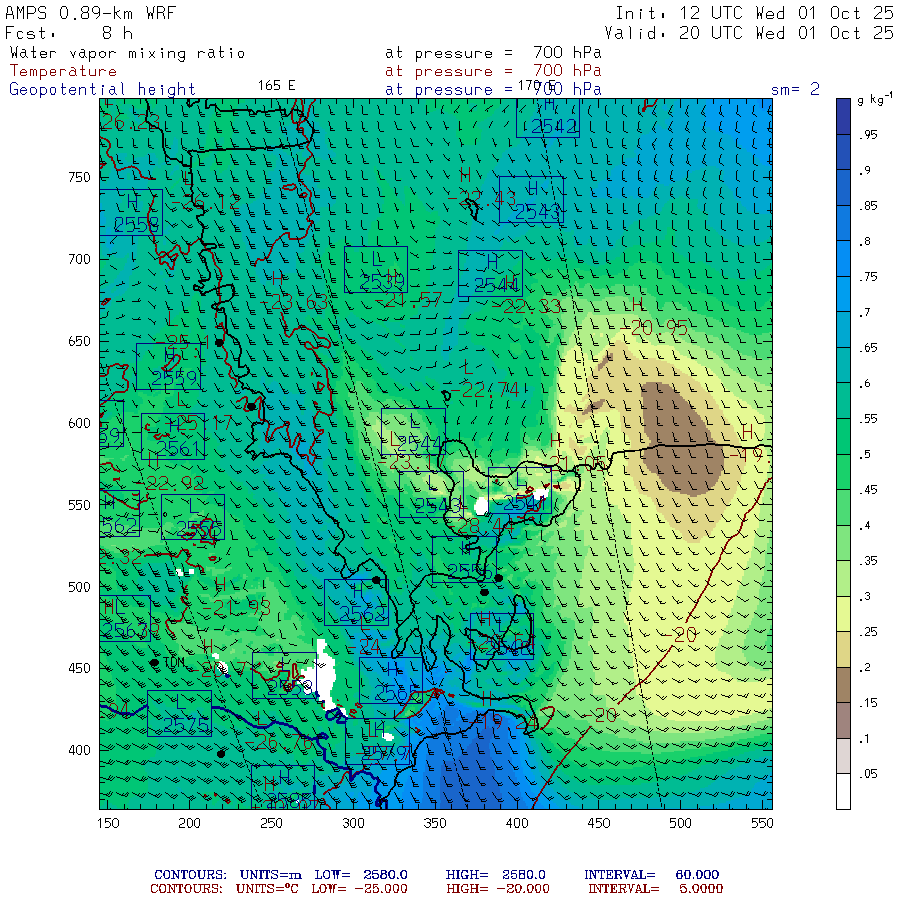This screenshot has width=900, height=900.
Task: Click the 'g kg-1' units label above the colorbar
Action: (875, 99)
